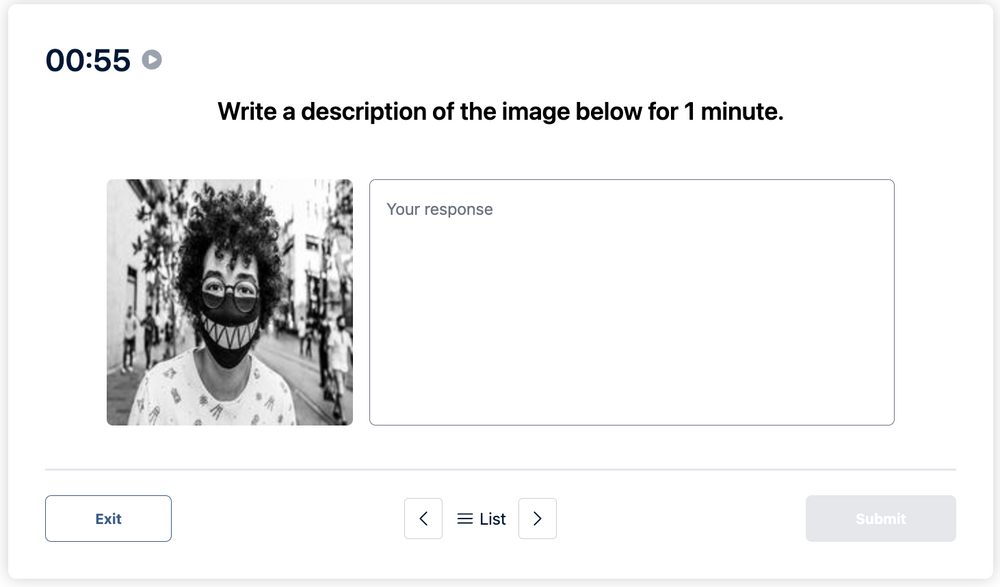Click the Your response placeholder text
This screenshot has height=587, width=1000.
point(441,209)
